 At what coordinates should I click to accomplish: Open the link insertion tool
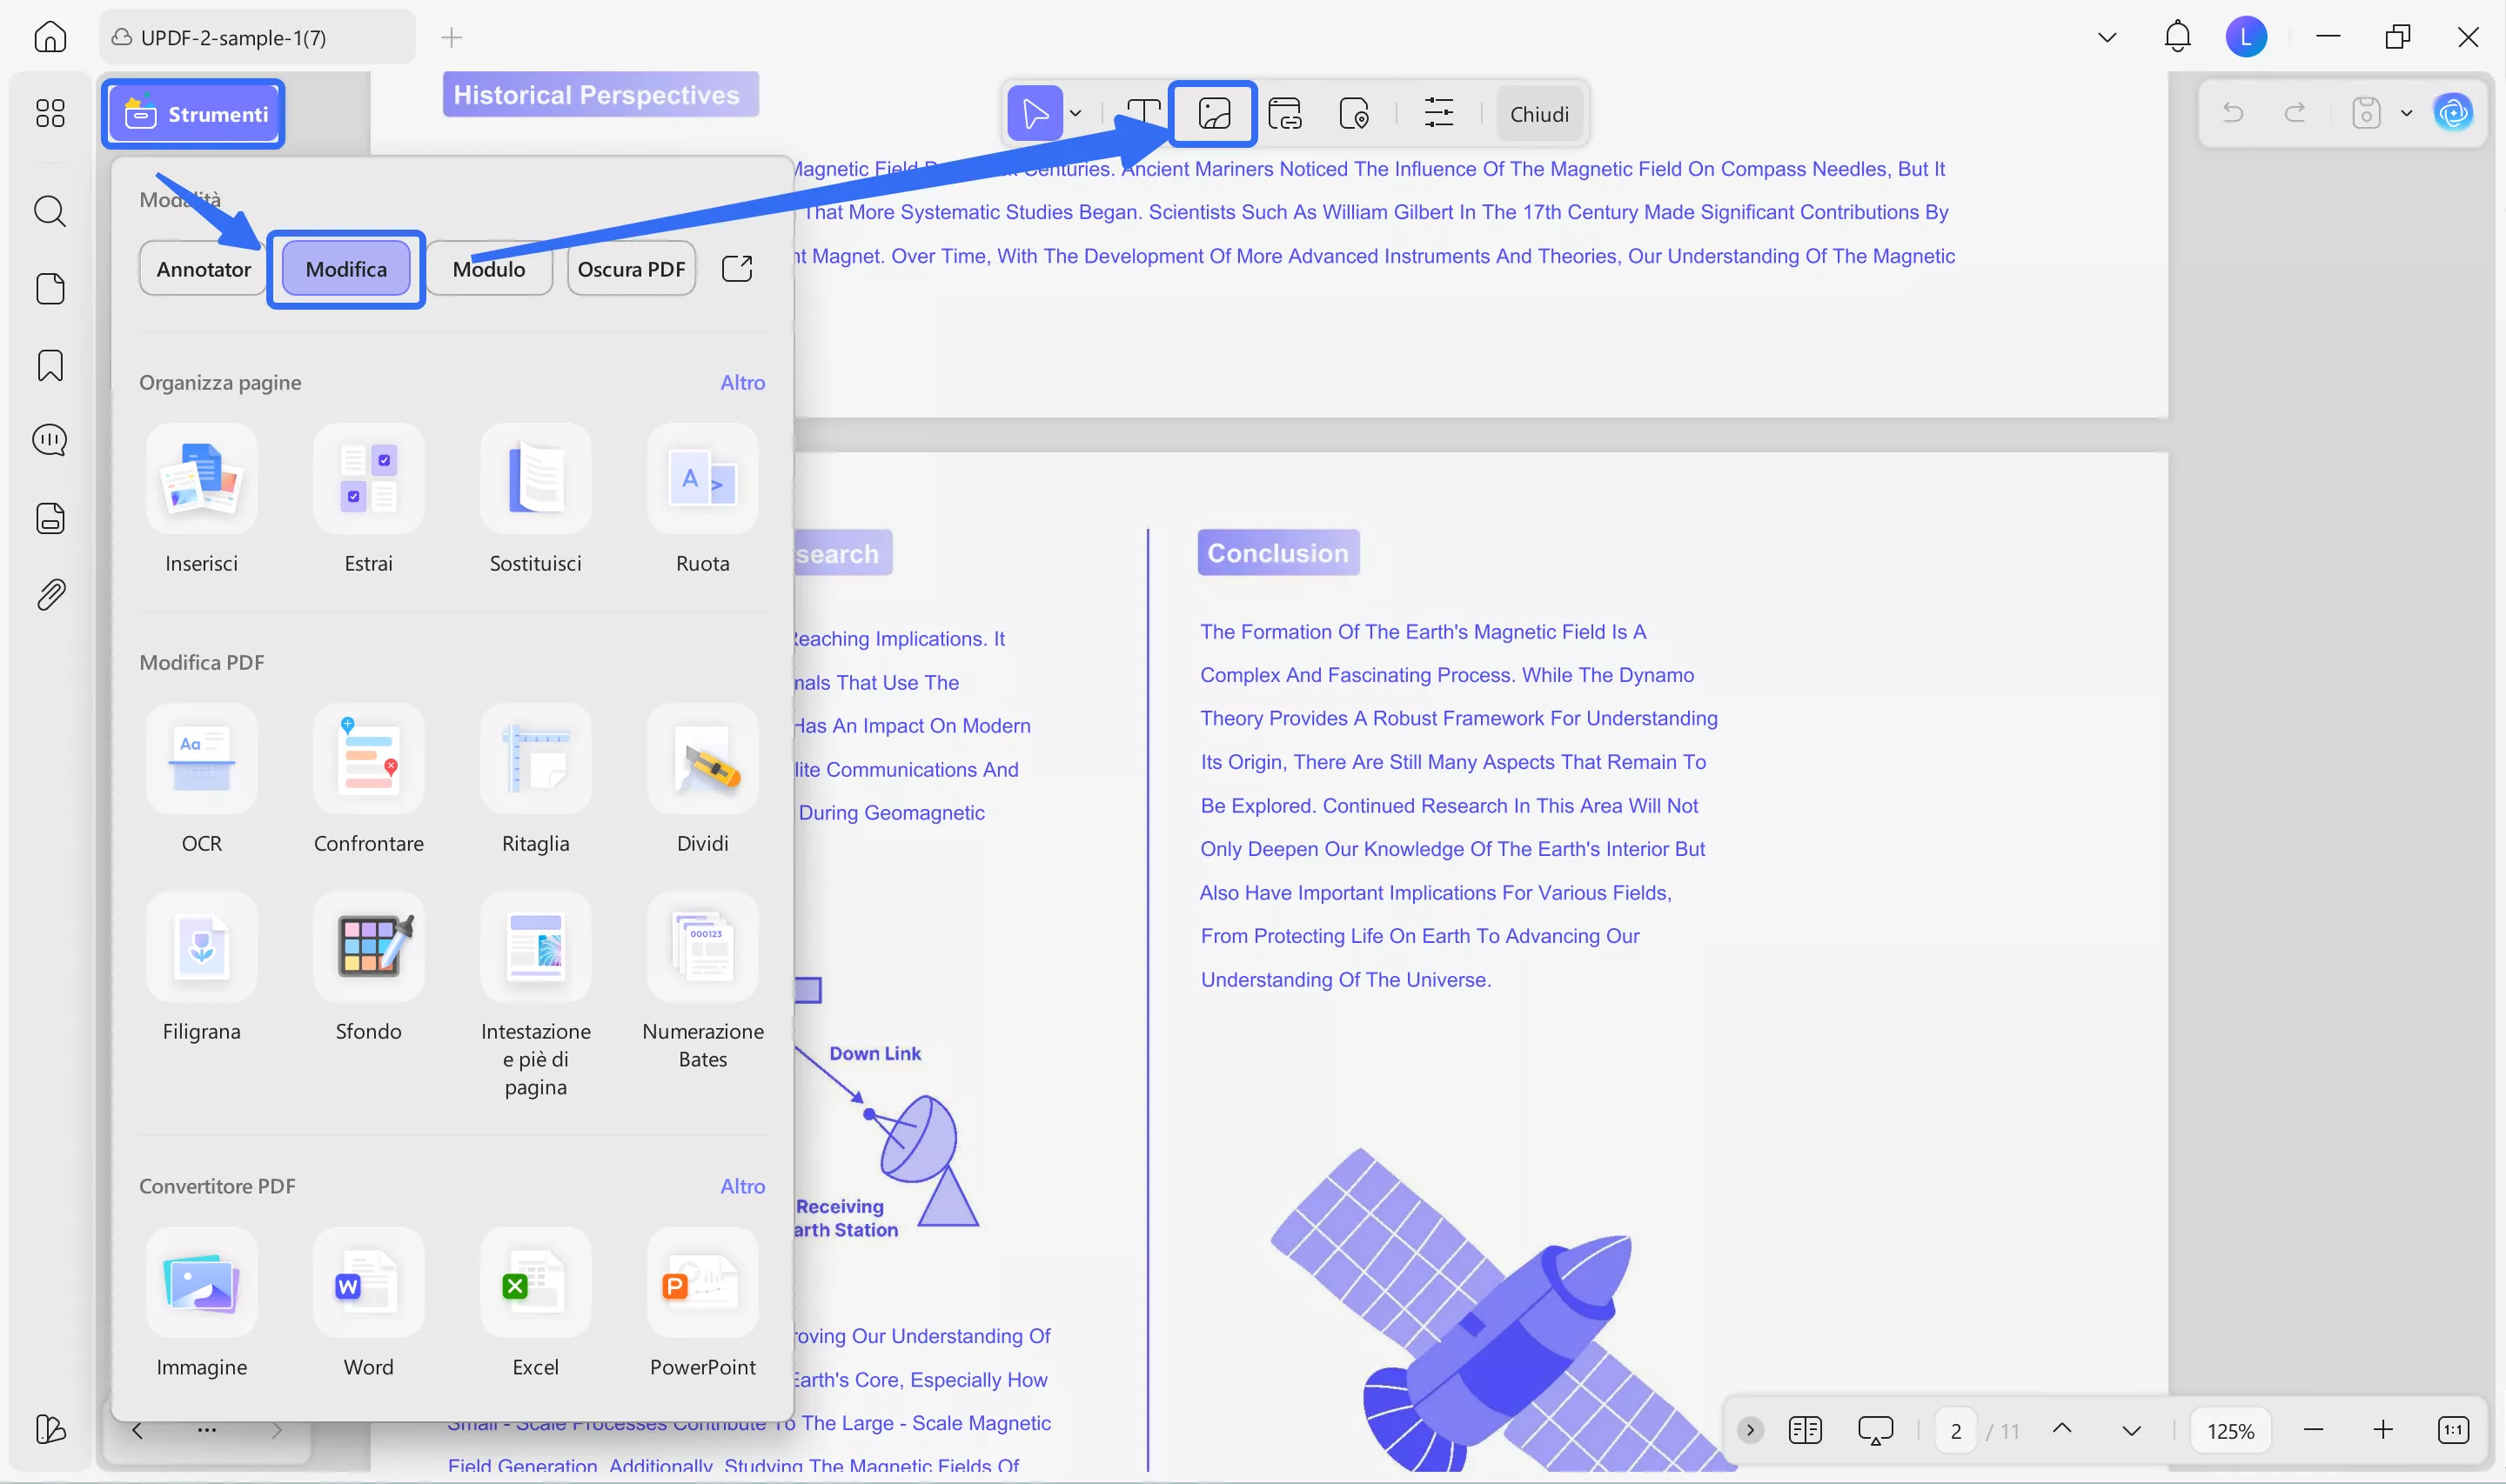tap(1285, 113)
